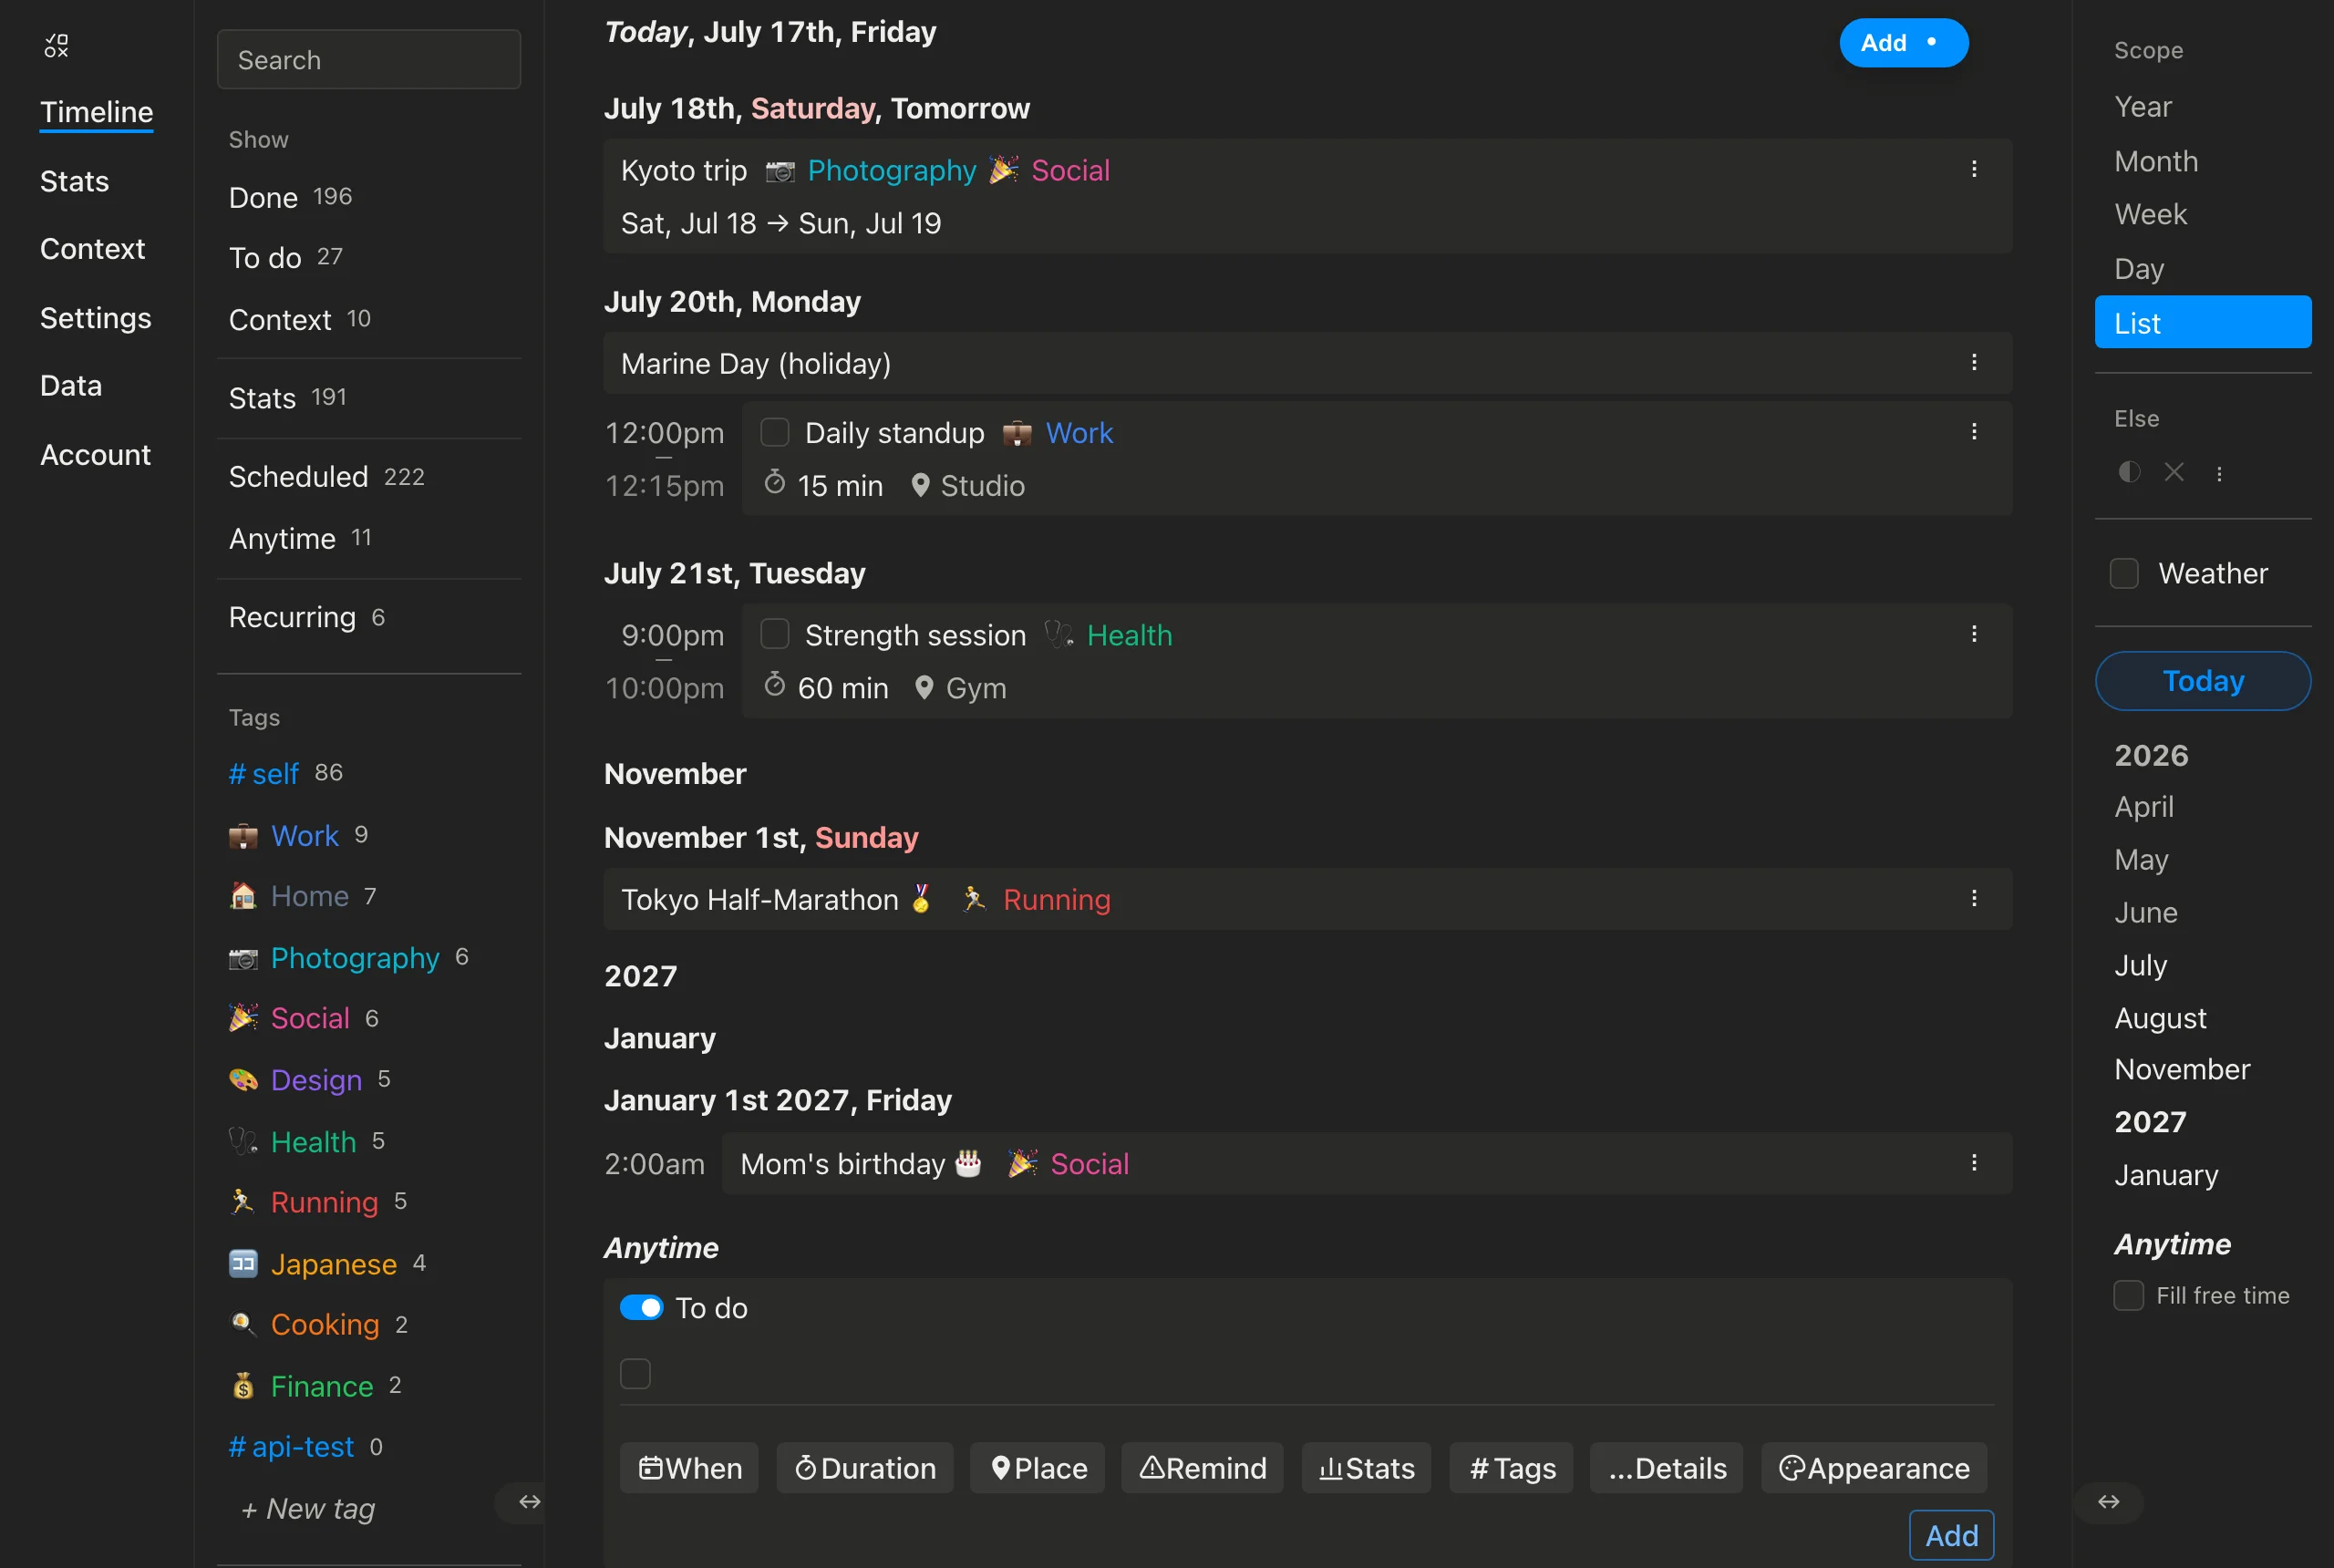2334x1568 pixels.
Task: Open the Account page
Action: (95, 454)
